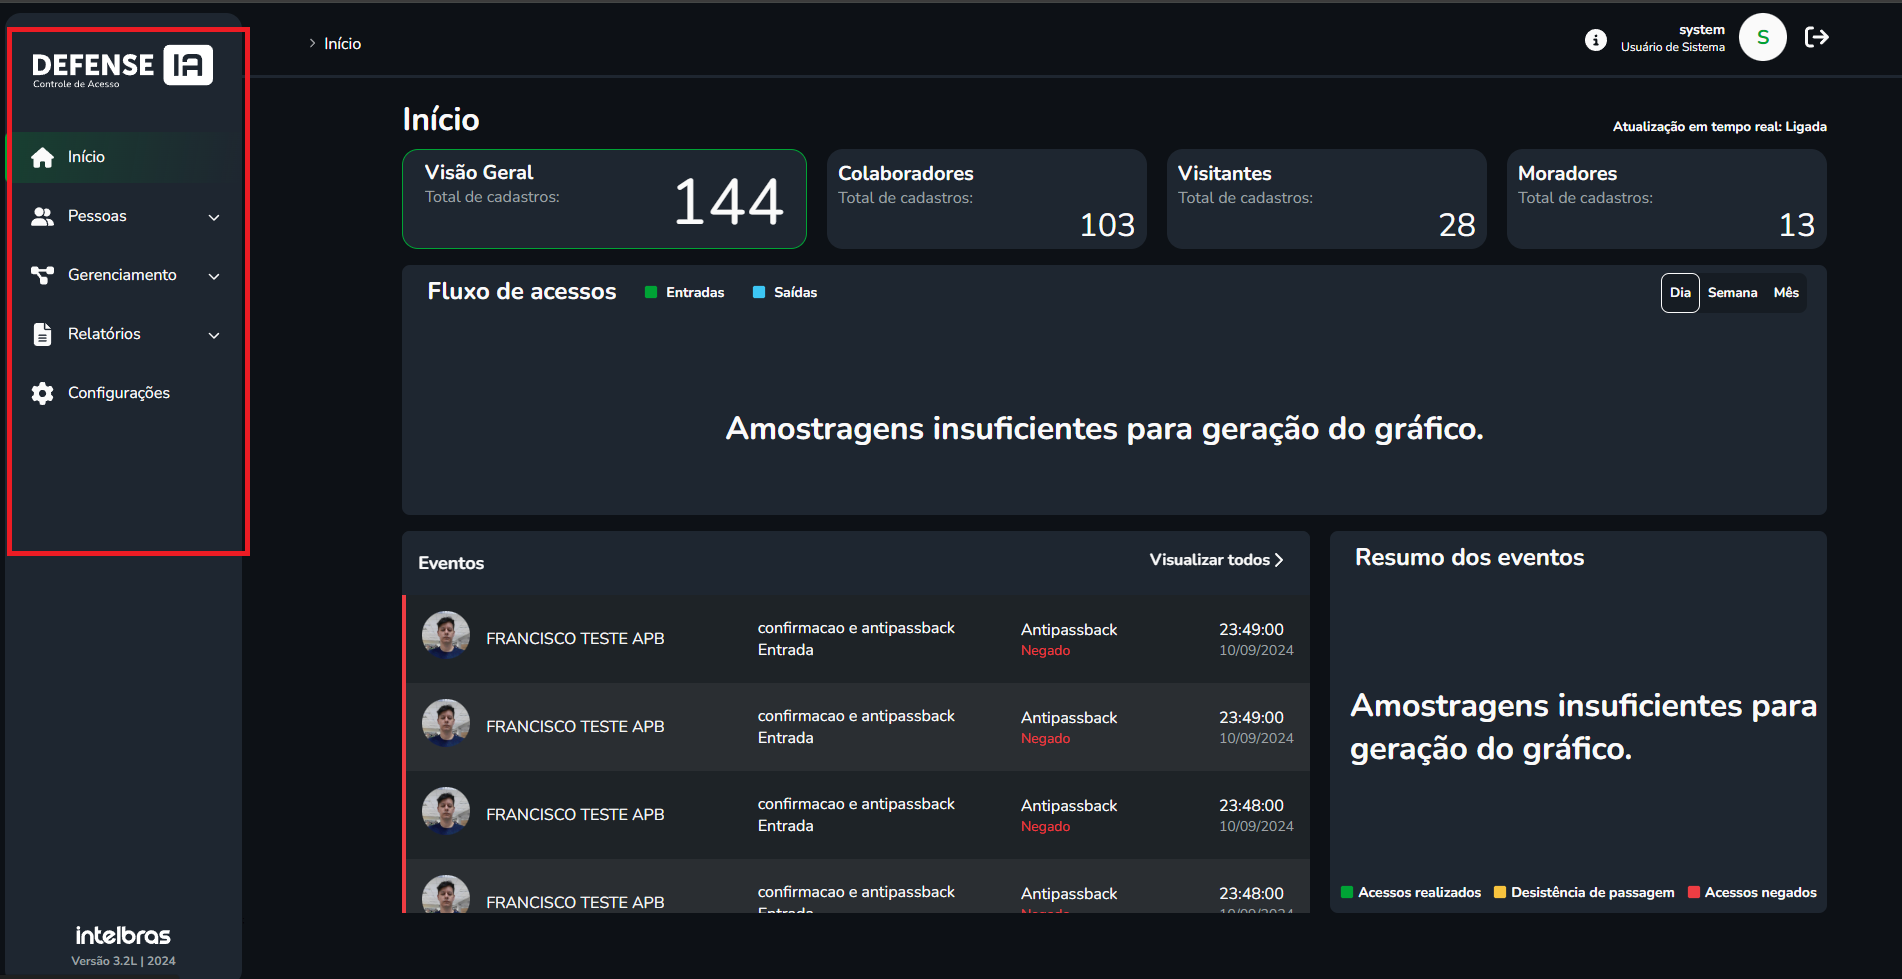Click the Configurações gear icon
This screenshot has height=979, width=1902.
pos(42,393)
